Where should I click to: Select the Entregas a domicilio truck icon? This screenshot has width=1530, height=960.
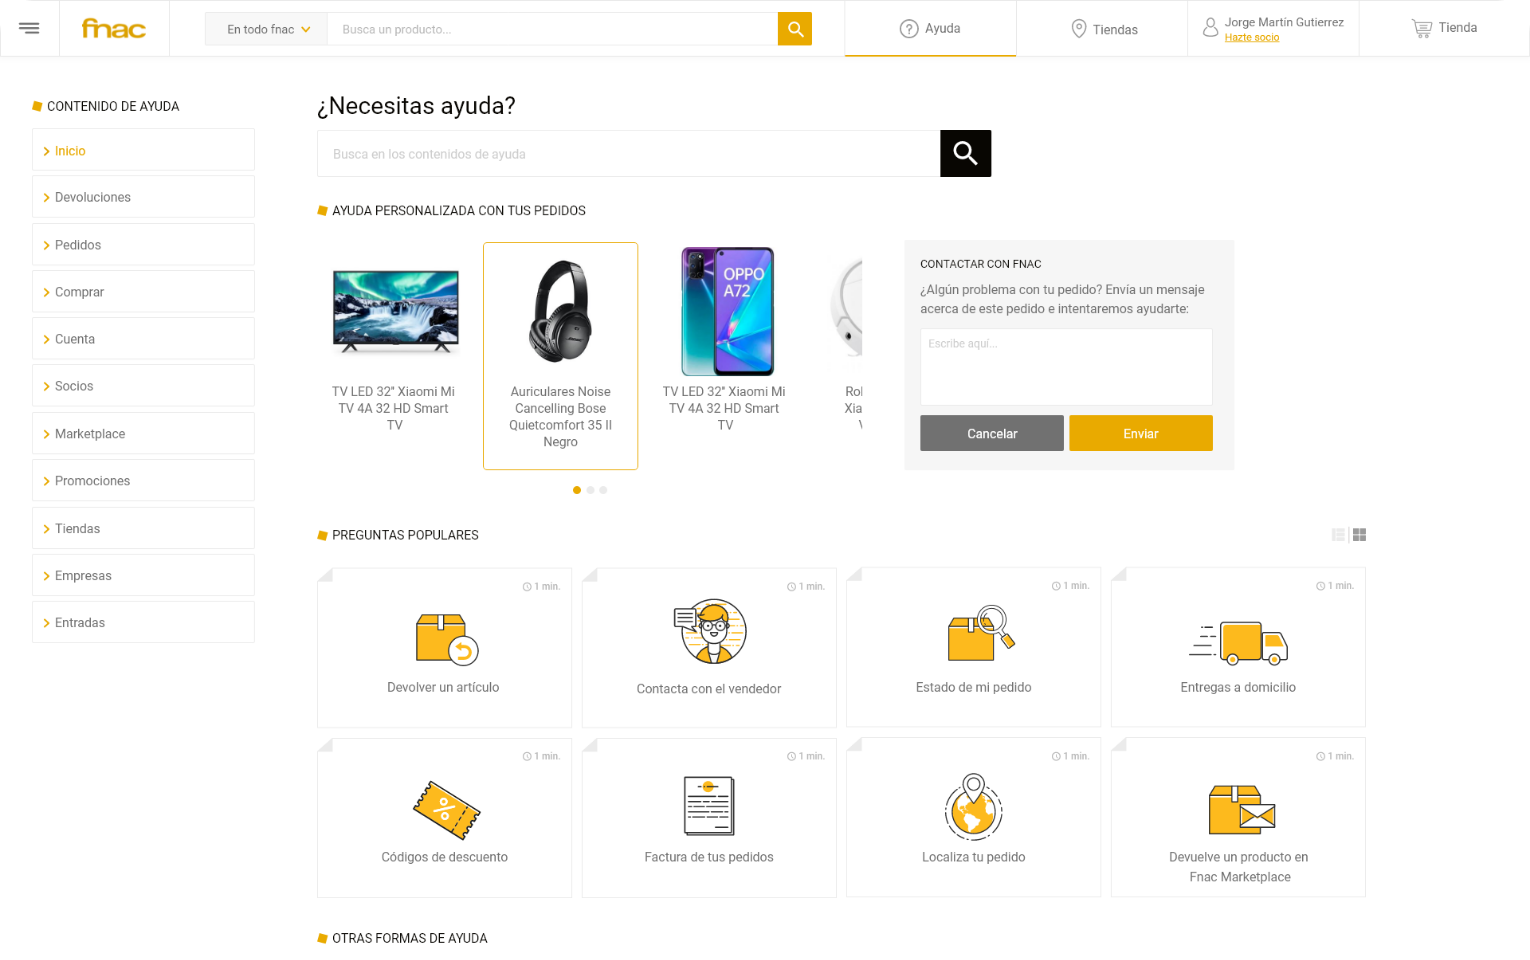point(1238,642)
